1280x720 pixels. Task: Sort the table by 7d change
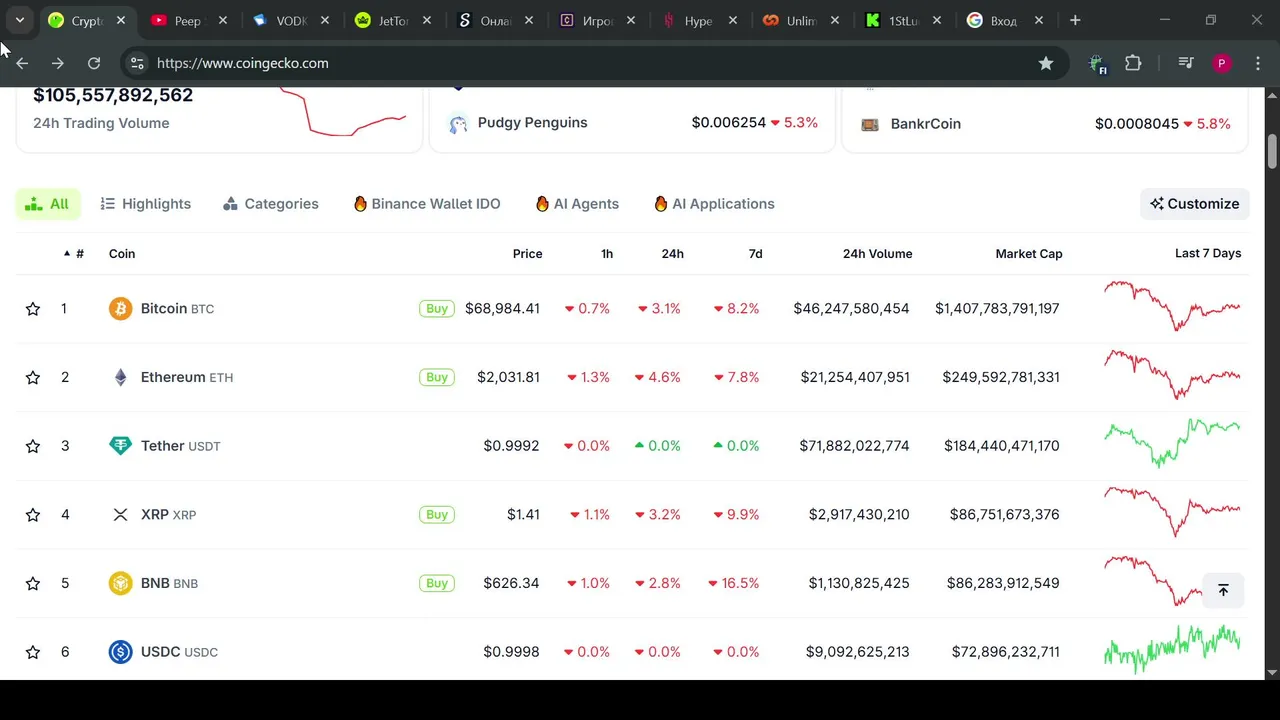click(755, 254)
